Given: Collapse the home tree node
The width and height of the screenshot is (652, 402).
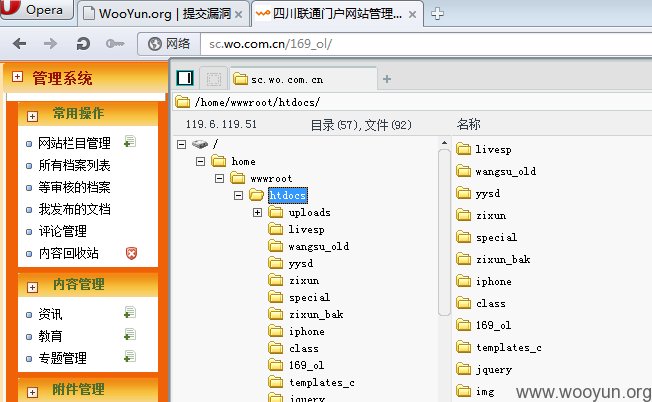Looking at the screenshot, I should [x=200, y=161].
